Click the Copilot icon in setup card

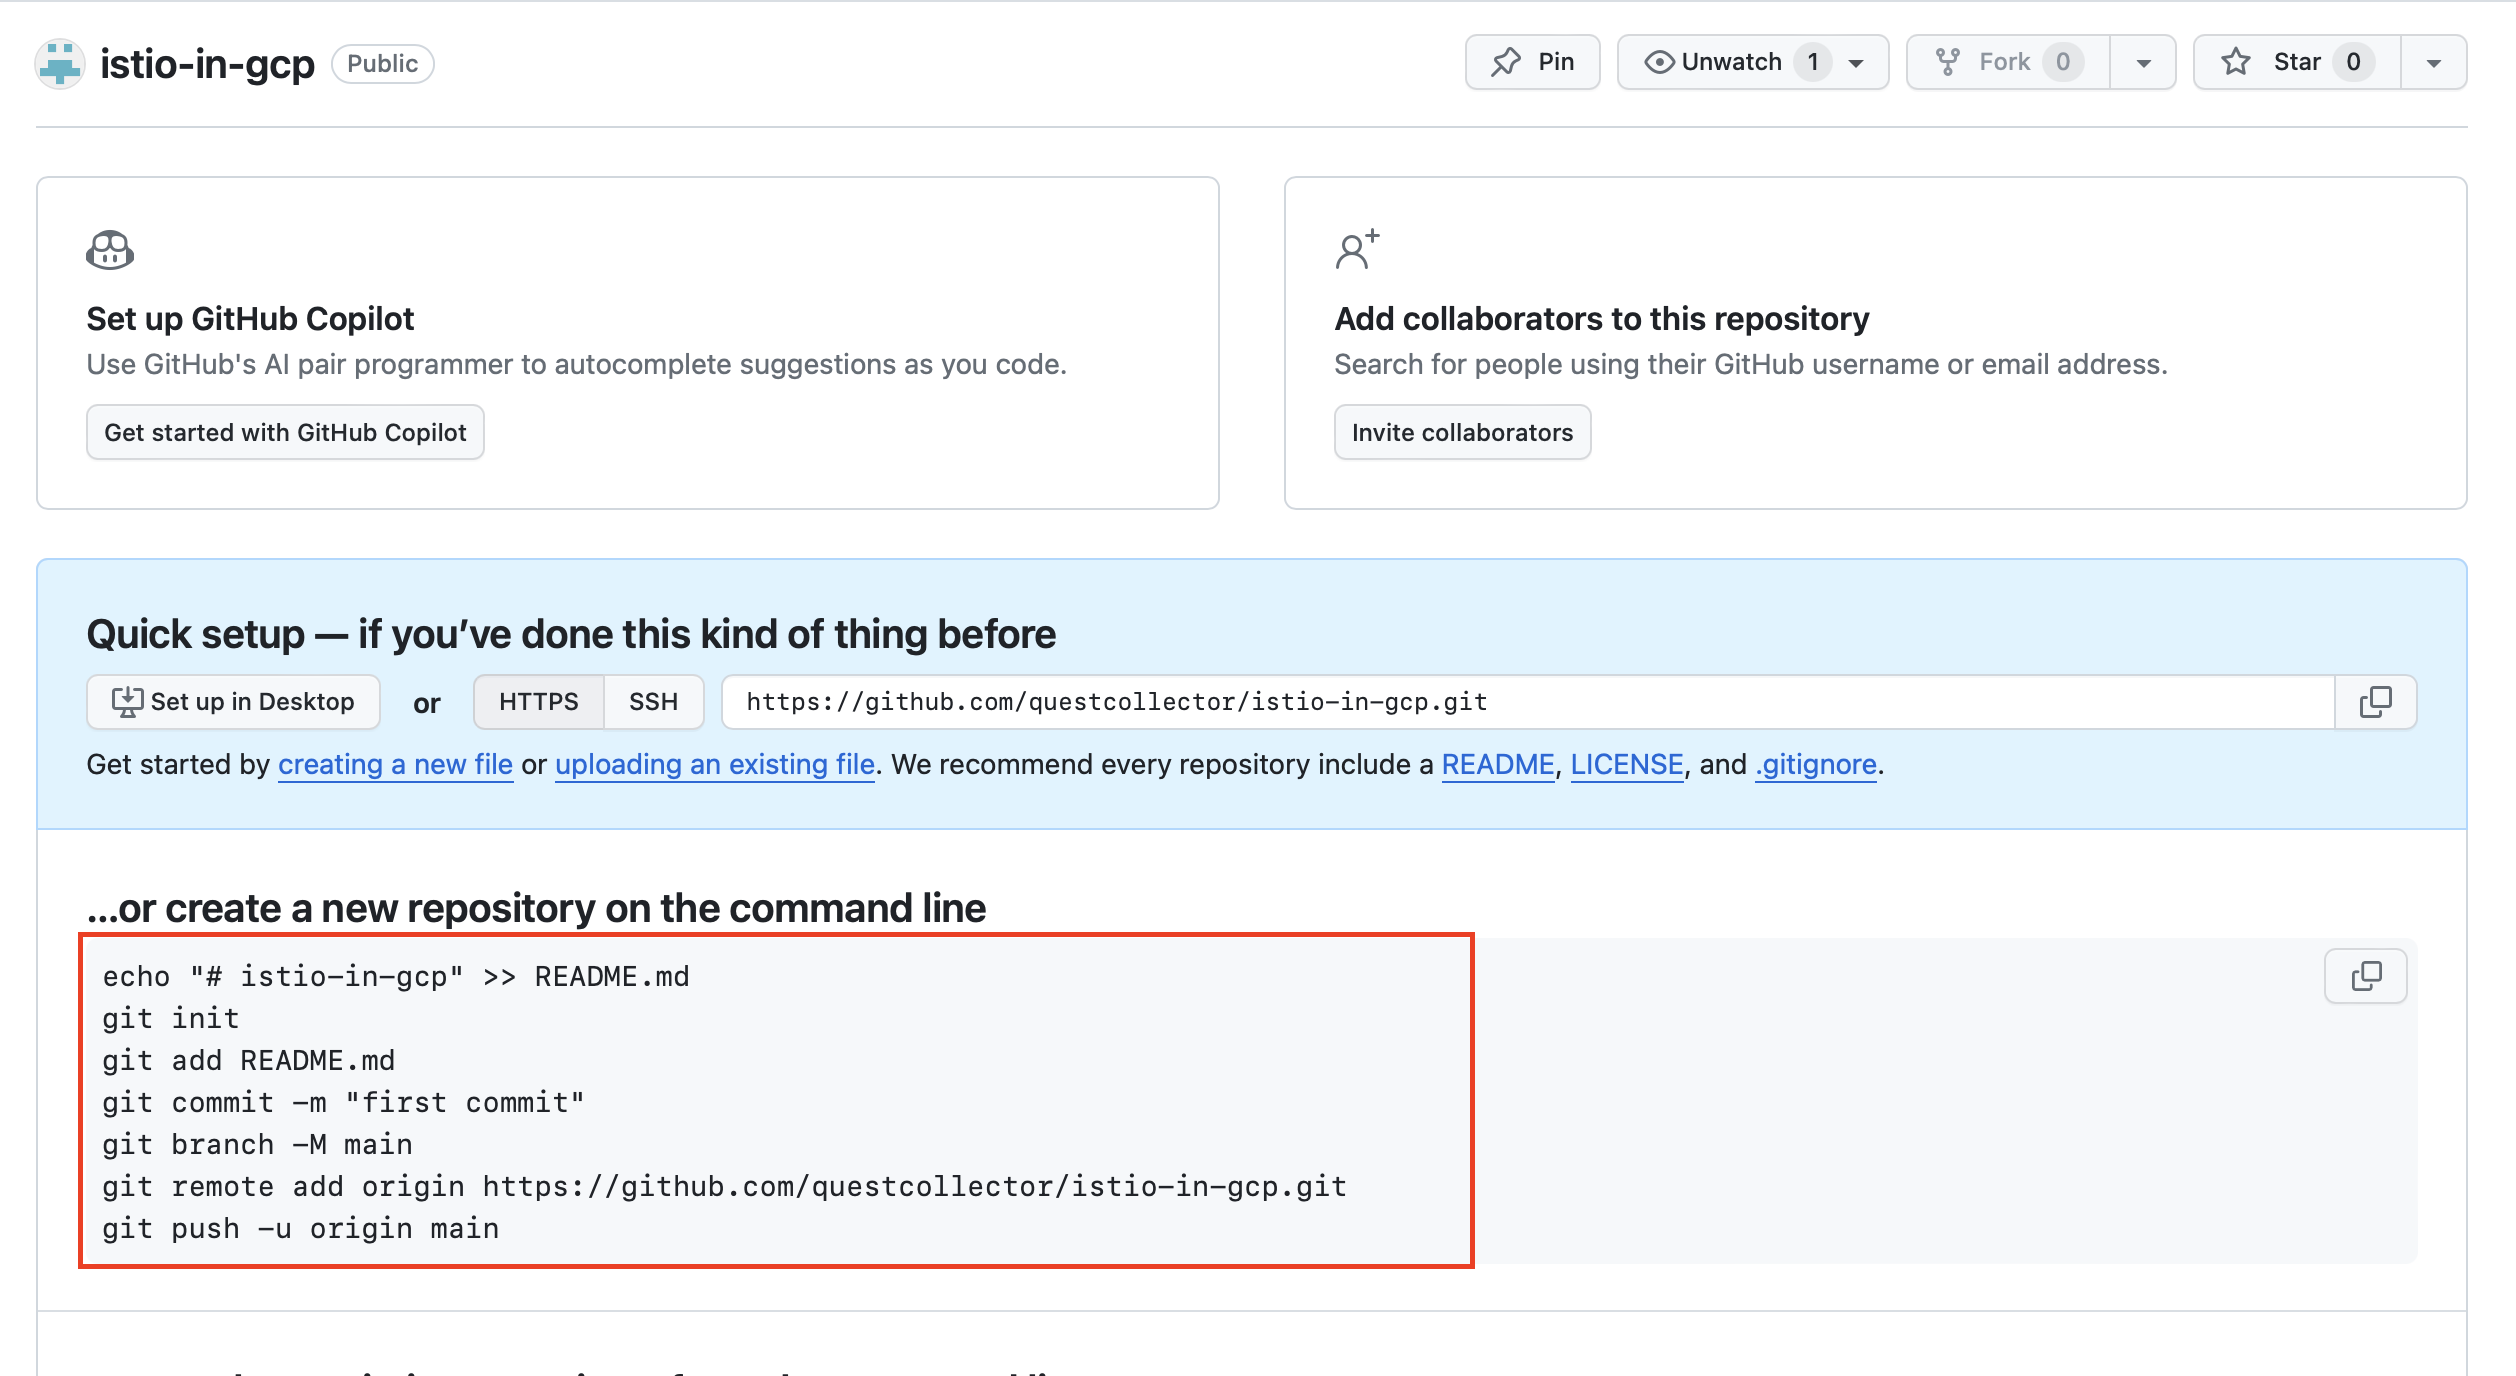110,250
